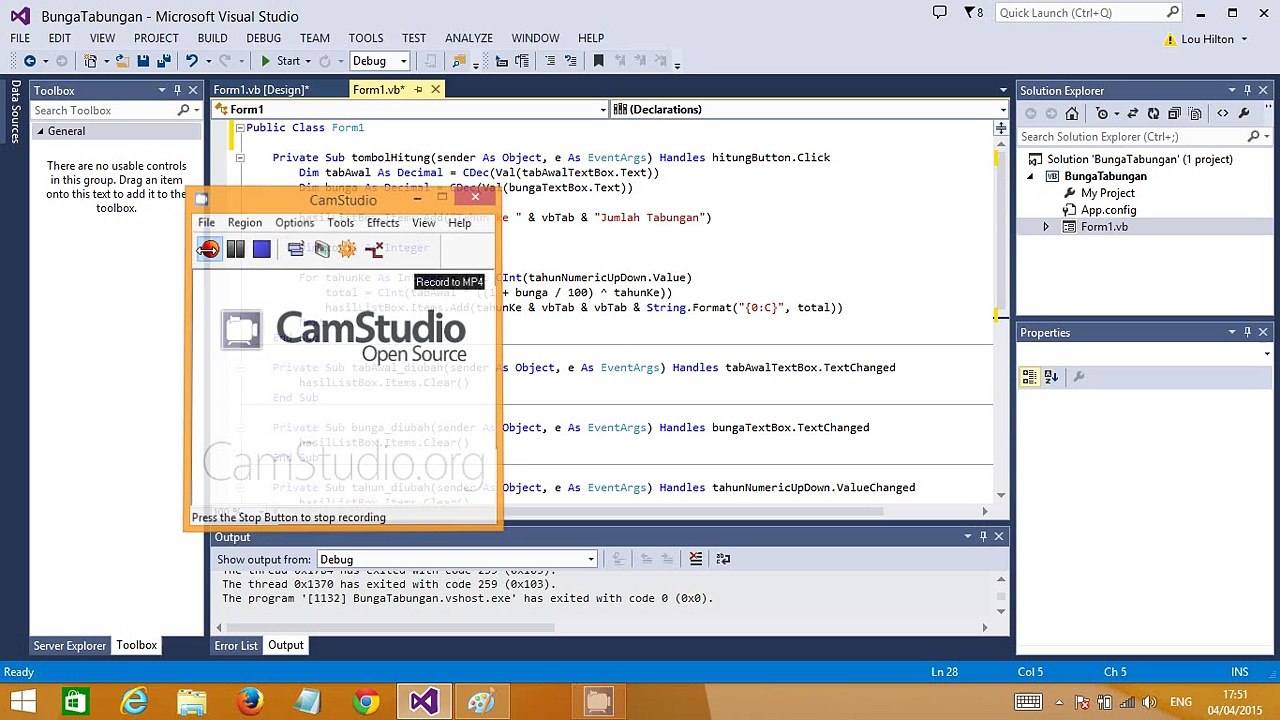The image size is (1280, 720).
Task: Click the Comment out selected lines icon
Action: pyautogui.click(x=549, y=61)
